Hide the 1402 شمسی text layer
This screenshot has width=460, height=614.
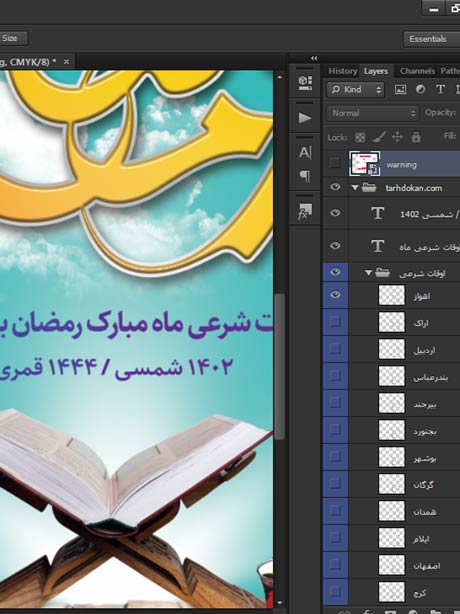[x=335, y=213]
